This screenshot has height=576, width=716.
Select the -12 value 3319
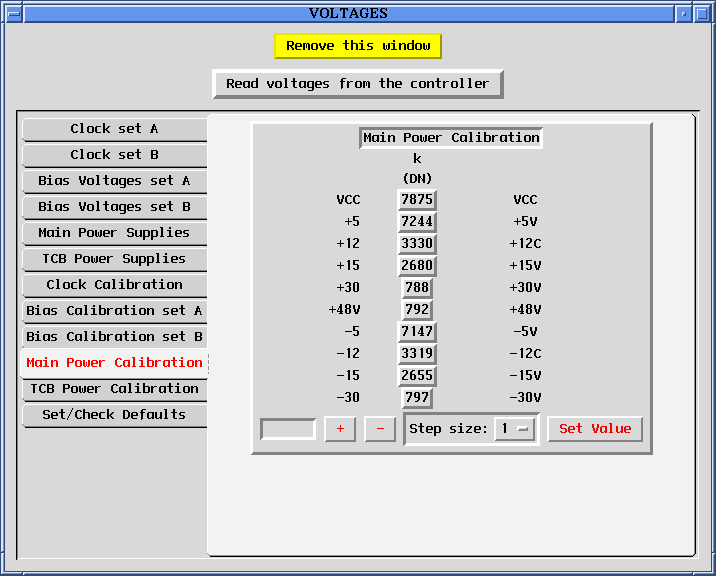point(417,353)
